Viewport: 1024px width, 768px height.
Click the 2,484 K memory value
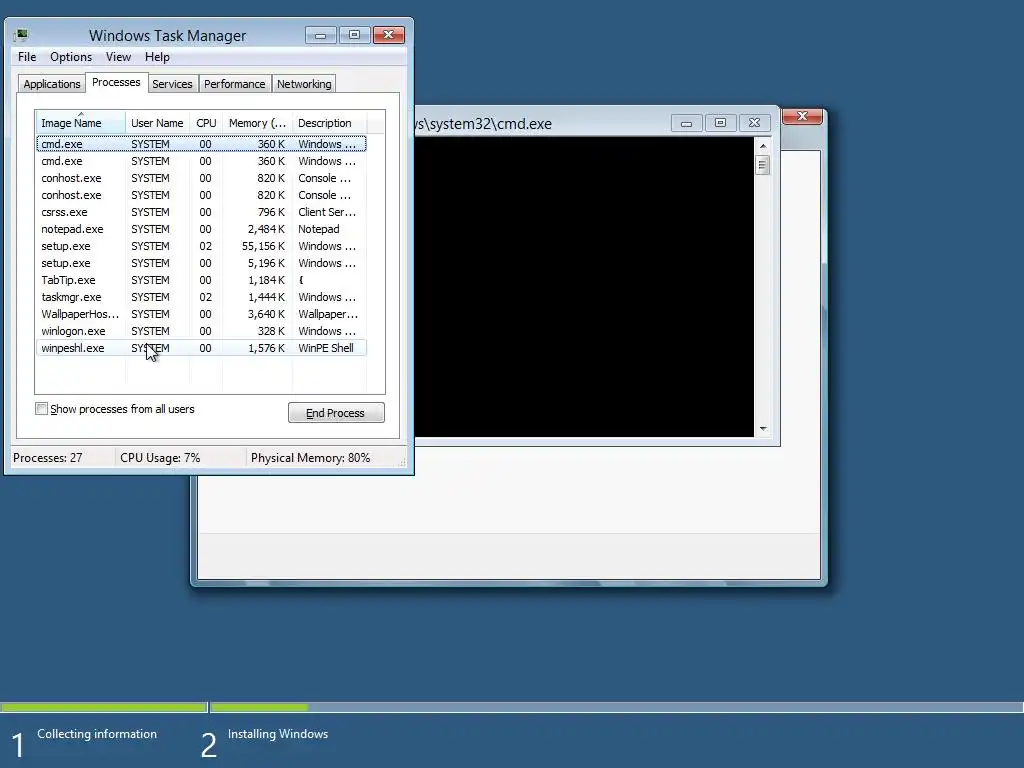(x=266, y=229)
